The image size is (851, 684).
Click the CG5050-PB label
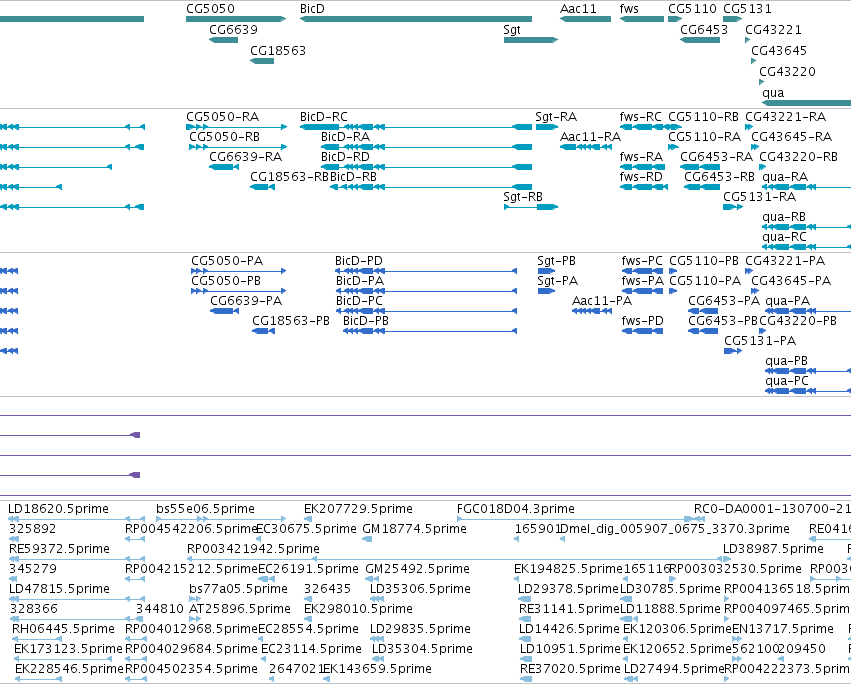[226, 281]
